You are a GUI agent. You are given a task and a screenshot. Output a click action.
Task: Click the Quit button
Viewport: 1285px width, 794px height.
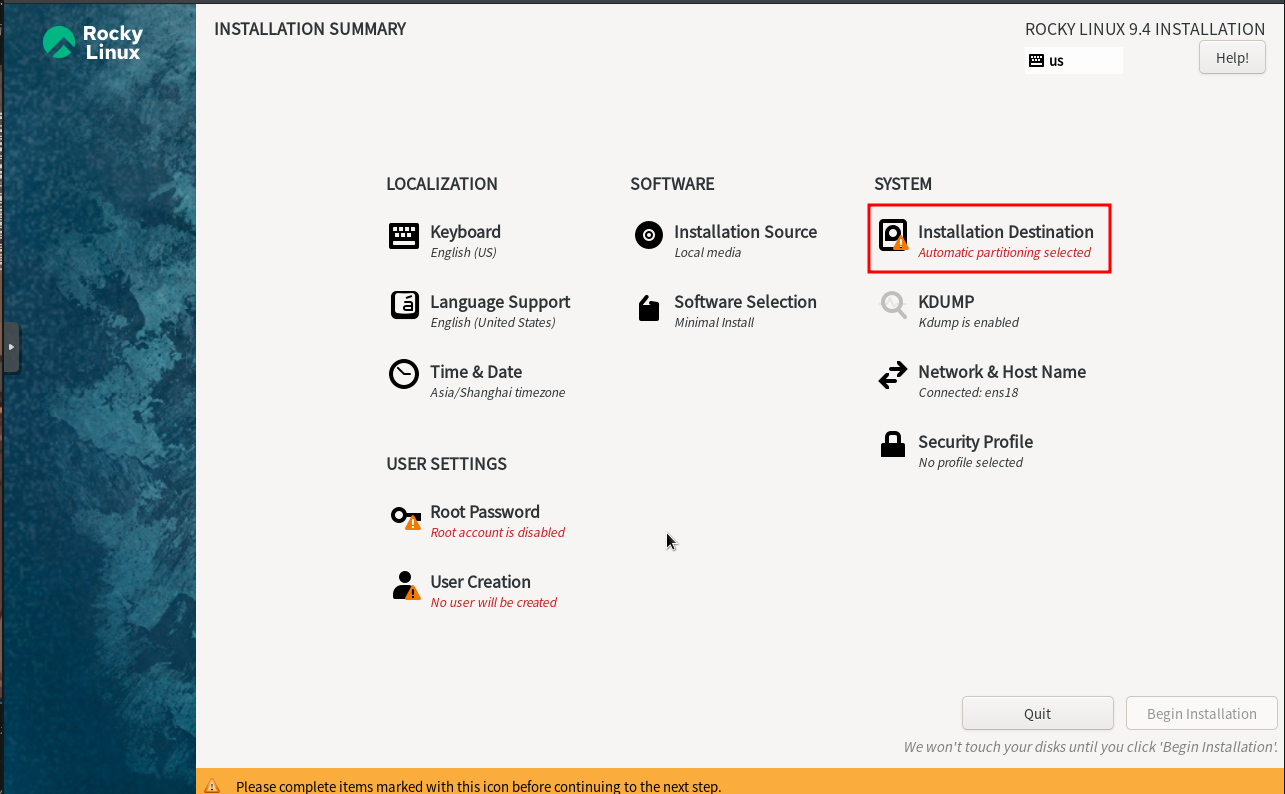[x=1037, y=714]
